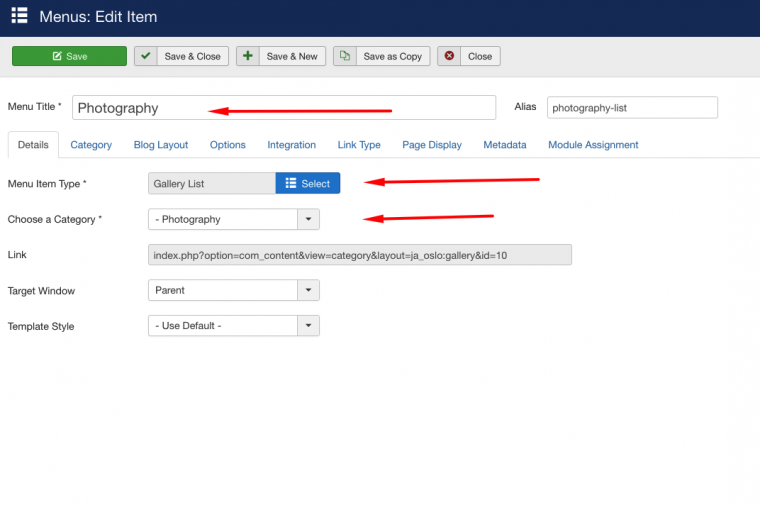Switch to the Category tab

point(91,145)
